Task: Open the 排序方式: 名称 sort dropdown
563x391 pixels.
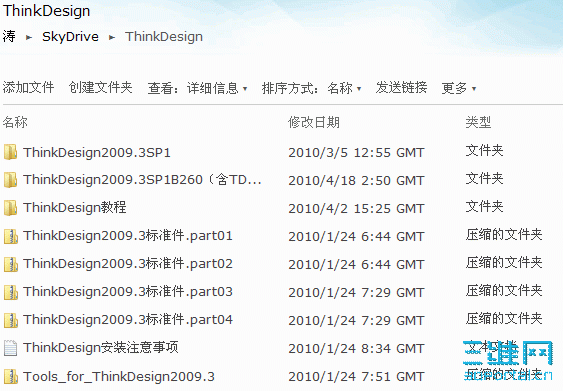Action: (x=311, y=88)
